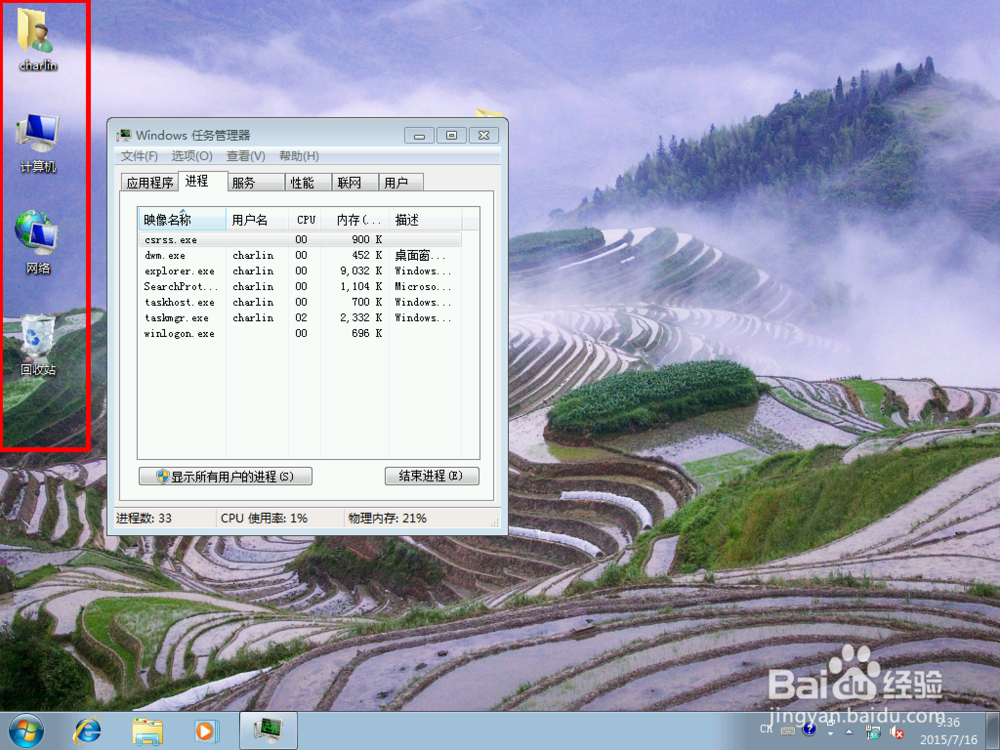Screen dimensions: 1000x750
Task: Switch to the 应用程序 tab
Action: point(150,182)
